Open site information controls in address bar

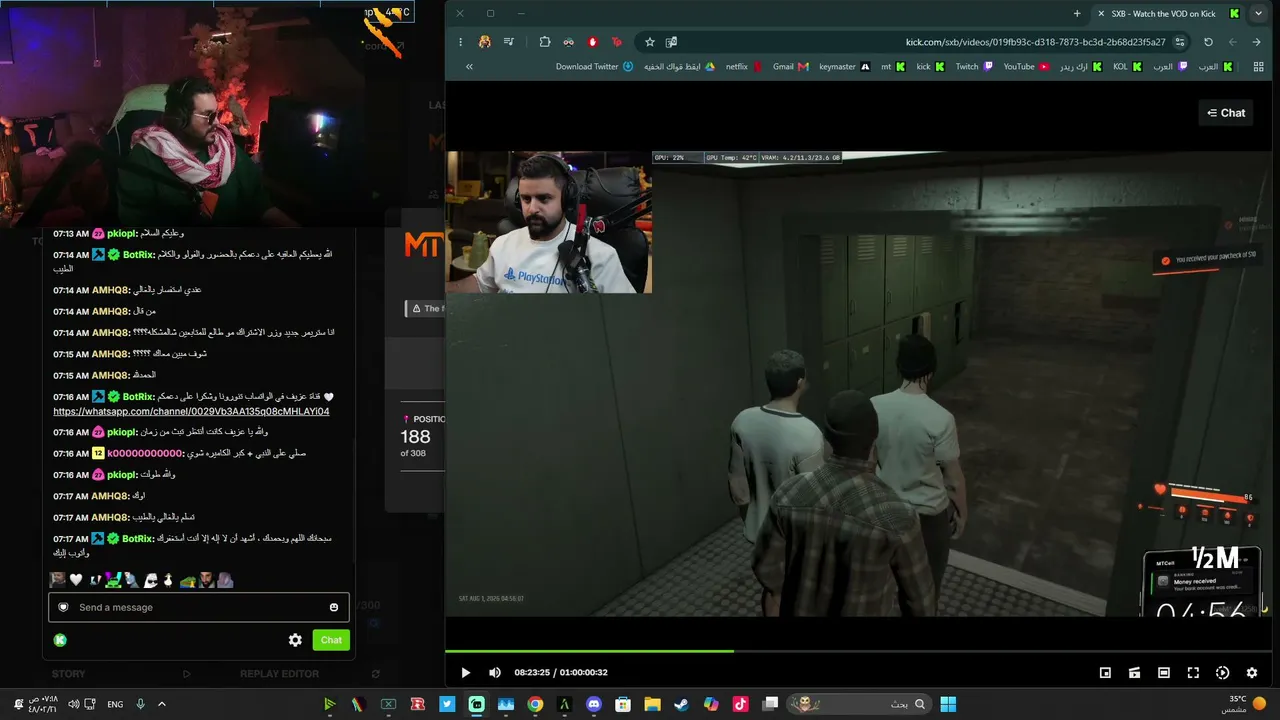click(x=1180, y=42)
